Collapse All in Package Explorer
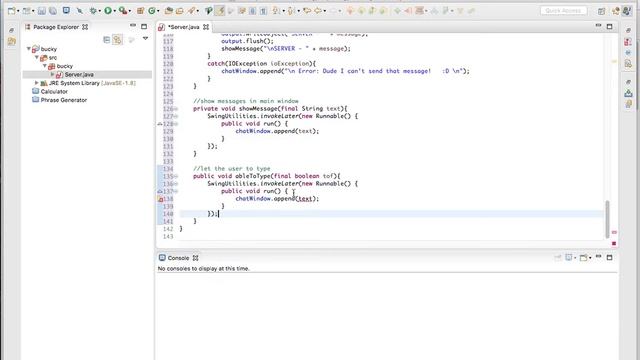 tap(107, 39)
